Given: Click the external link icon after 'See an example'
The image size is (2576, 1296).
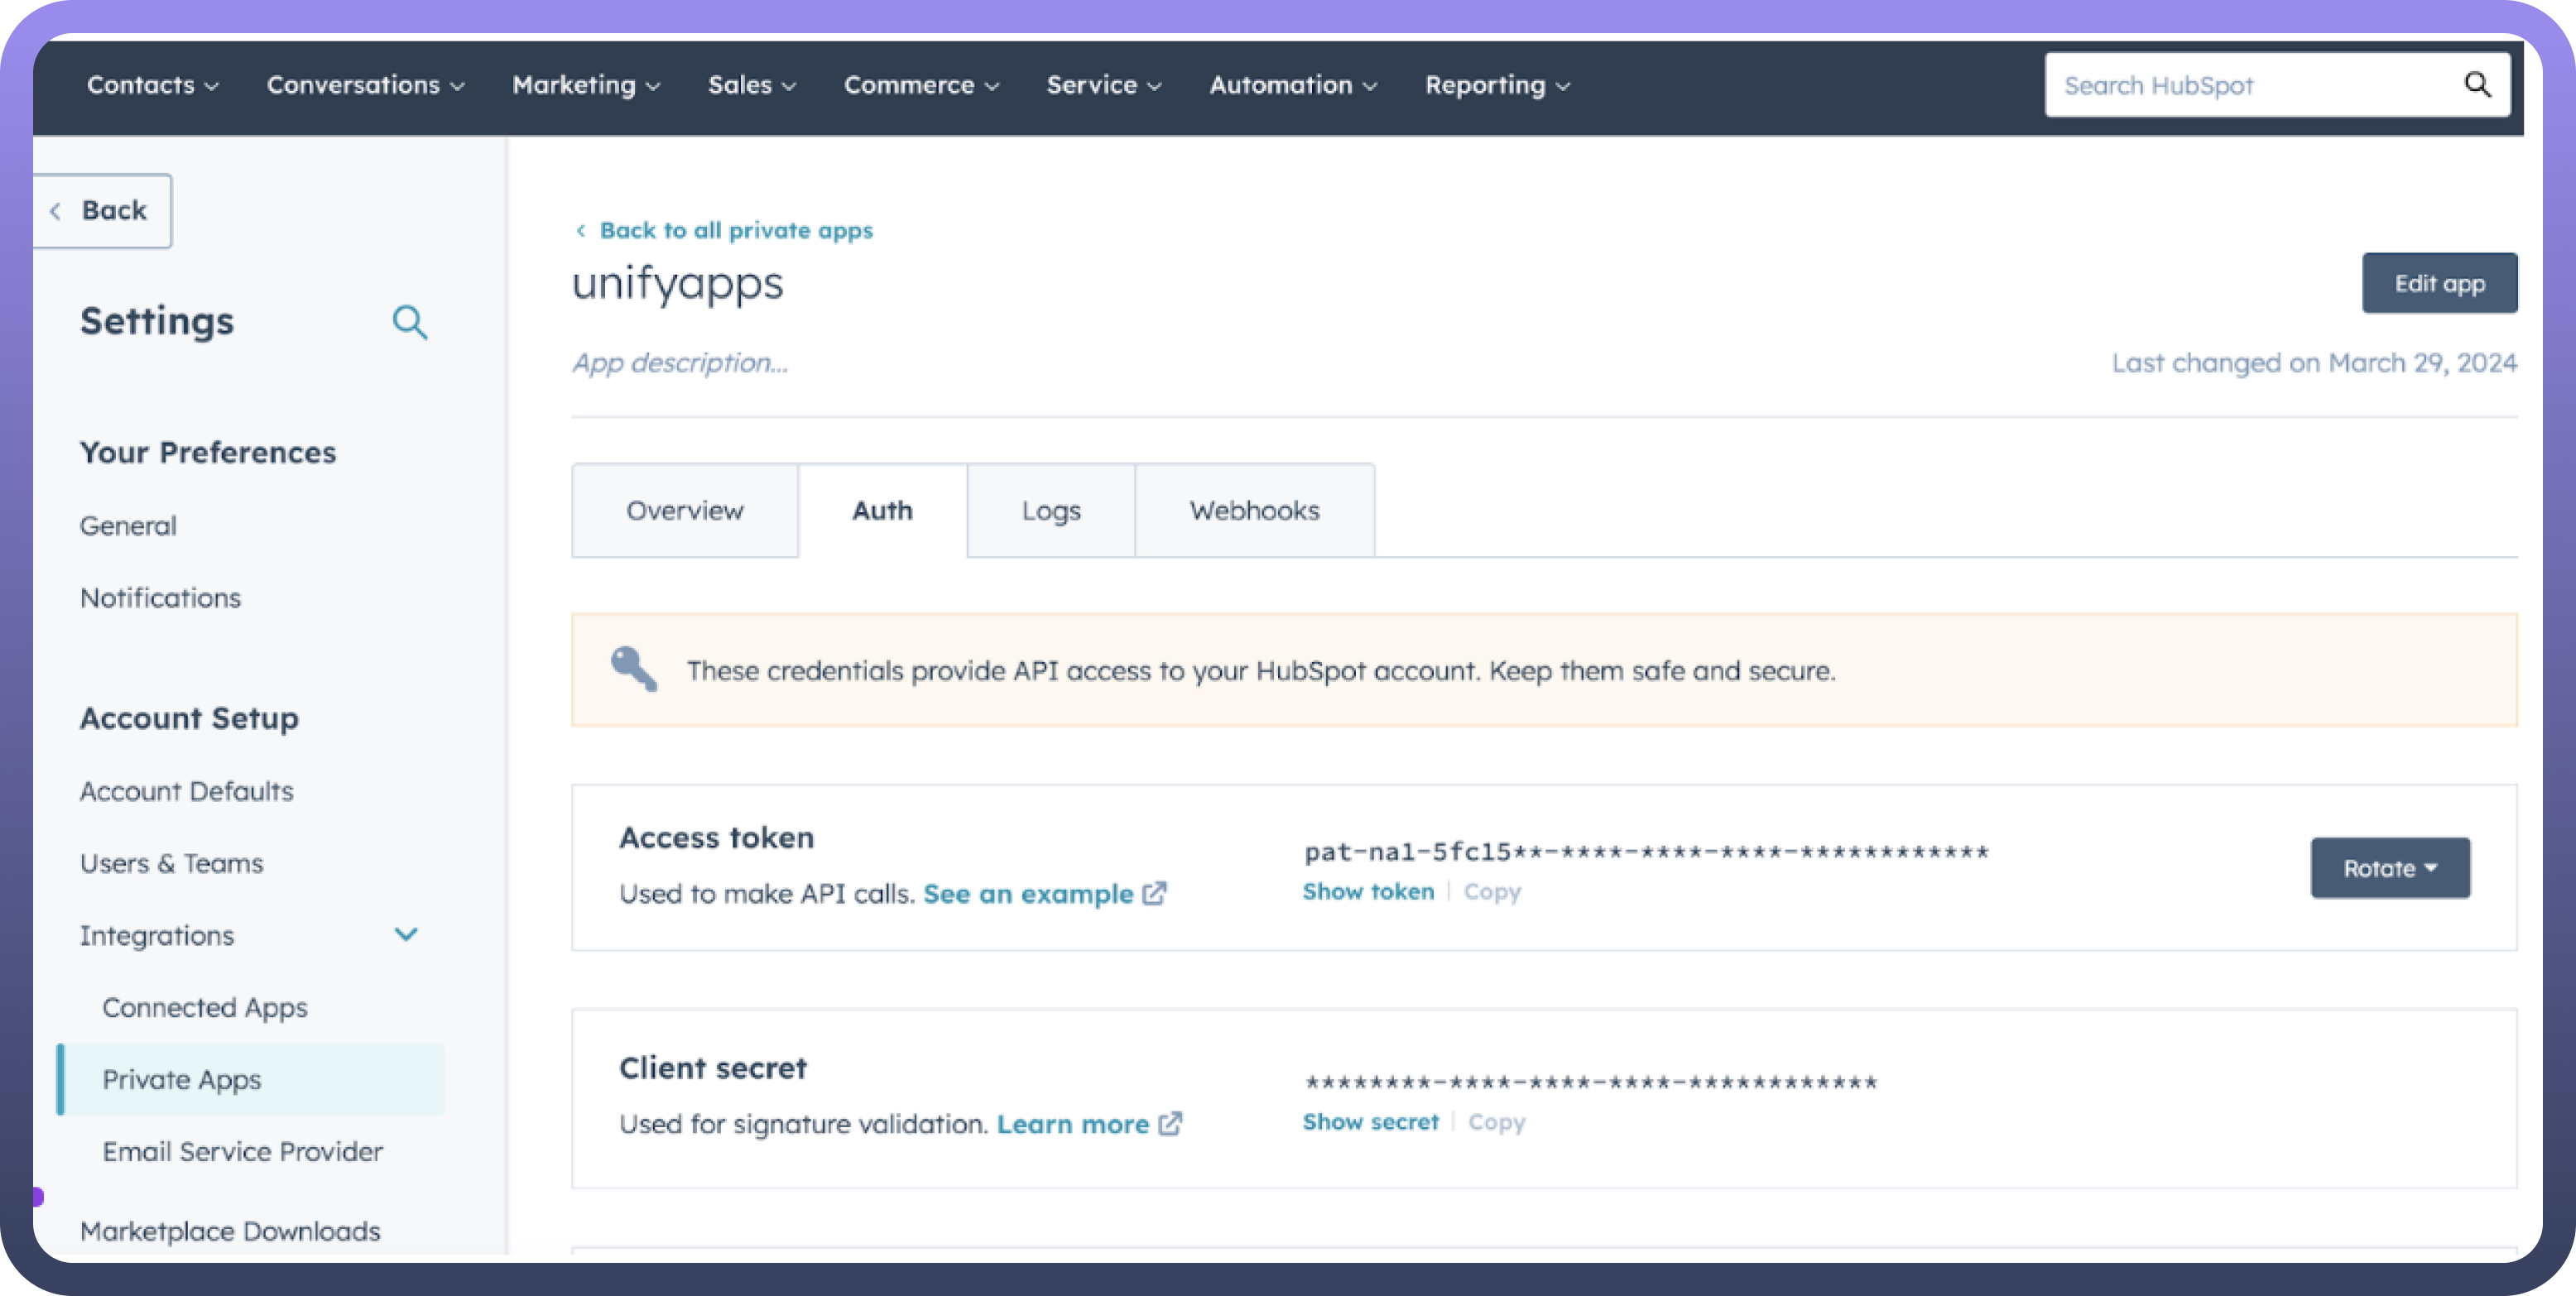Looking at the screenshot, I should tap(1154, 893).
